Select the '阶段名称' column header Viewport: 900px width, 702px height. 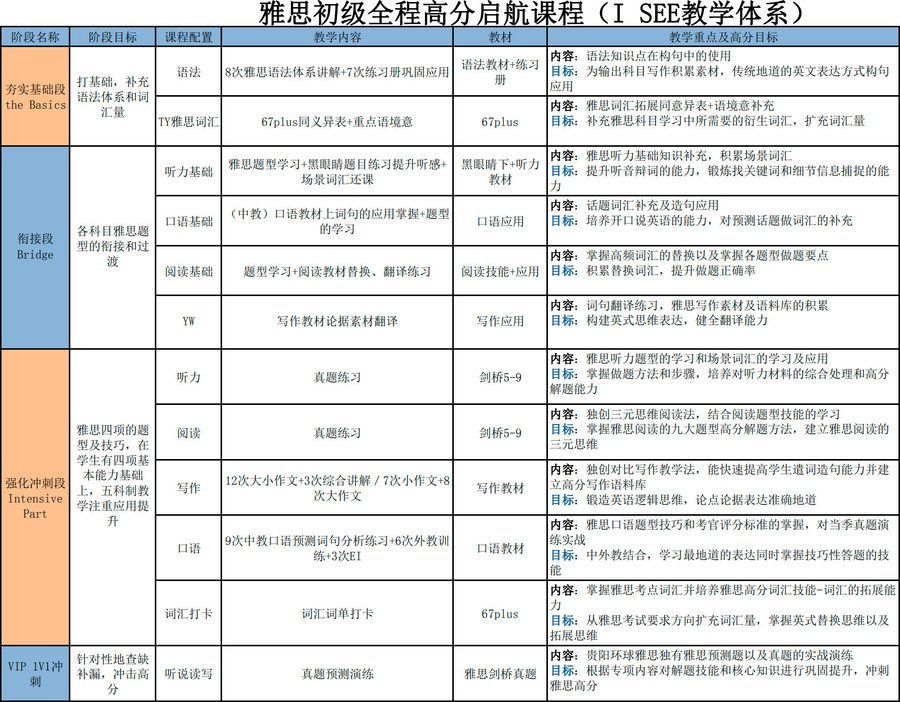click(35, 37)
